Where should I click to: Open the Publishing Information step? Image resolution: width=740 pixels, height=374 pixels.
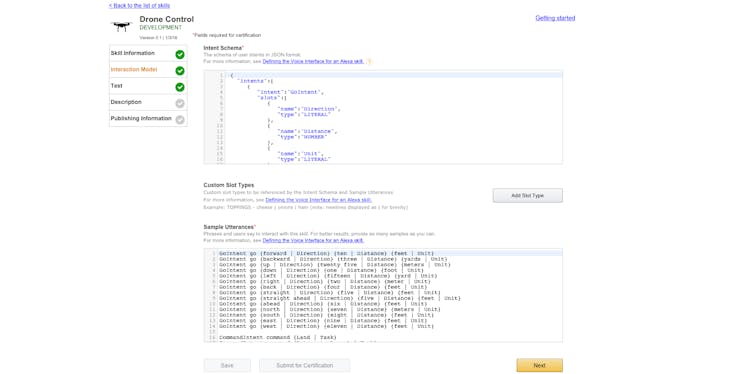click(x=148, y=119)
